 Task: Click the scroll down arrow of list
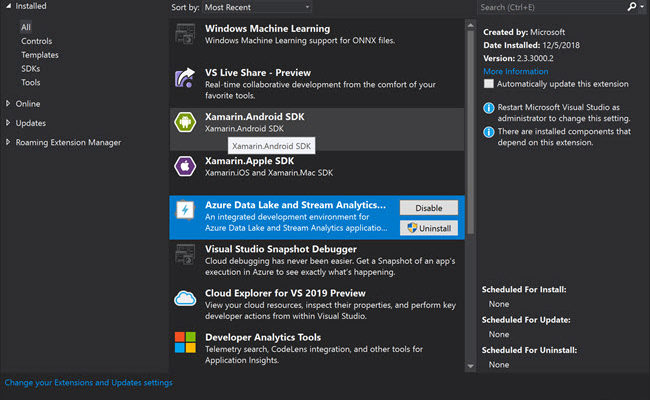pyautogui.click(x=471, y=366)
